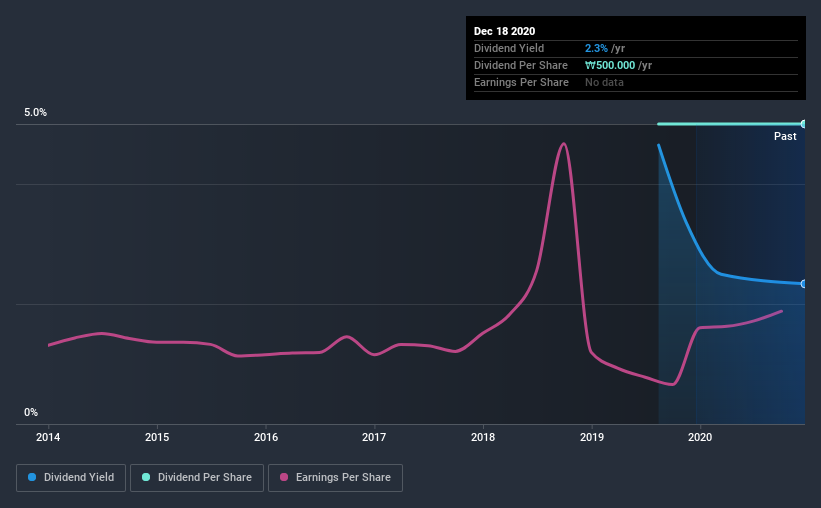Click the ₩500.000 dividend per share value
Image resolution: width=821 pixels, height=508 pixels.
tap(610, 65)
